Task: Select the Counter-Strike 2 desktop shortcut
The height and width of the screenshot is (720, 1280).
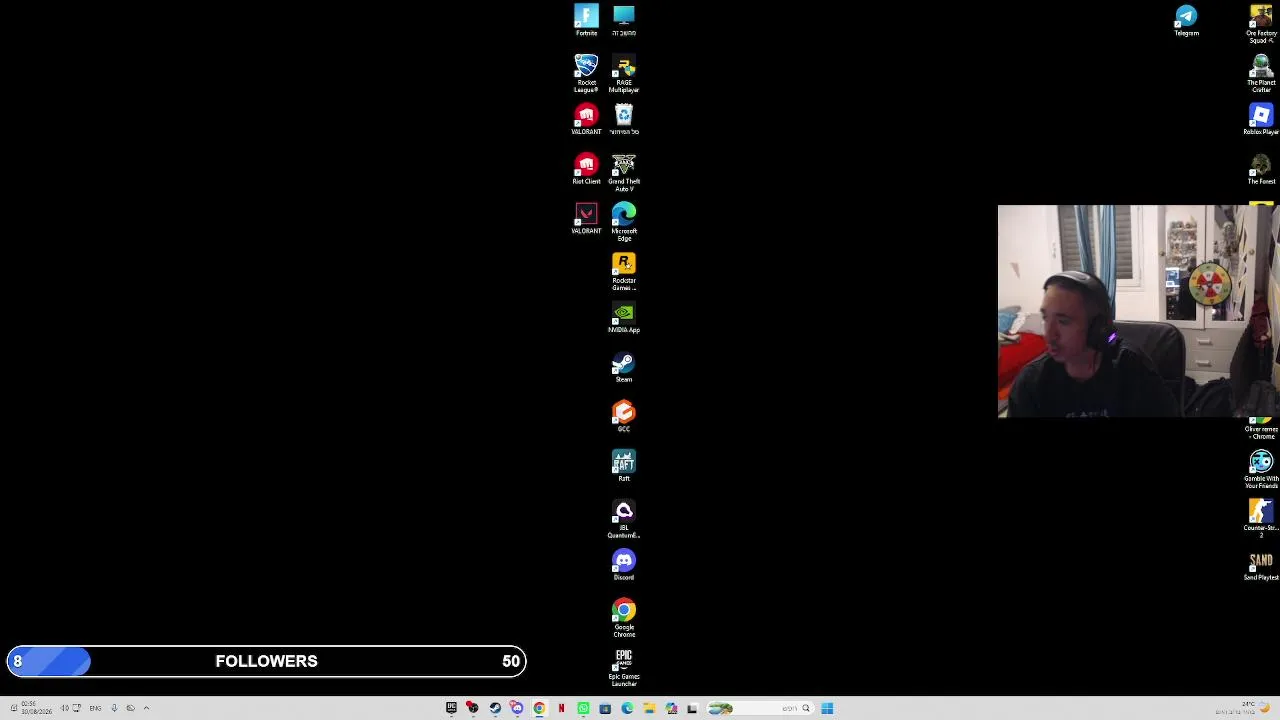Action: (1261, 519)
